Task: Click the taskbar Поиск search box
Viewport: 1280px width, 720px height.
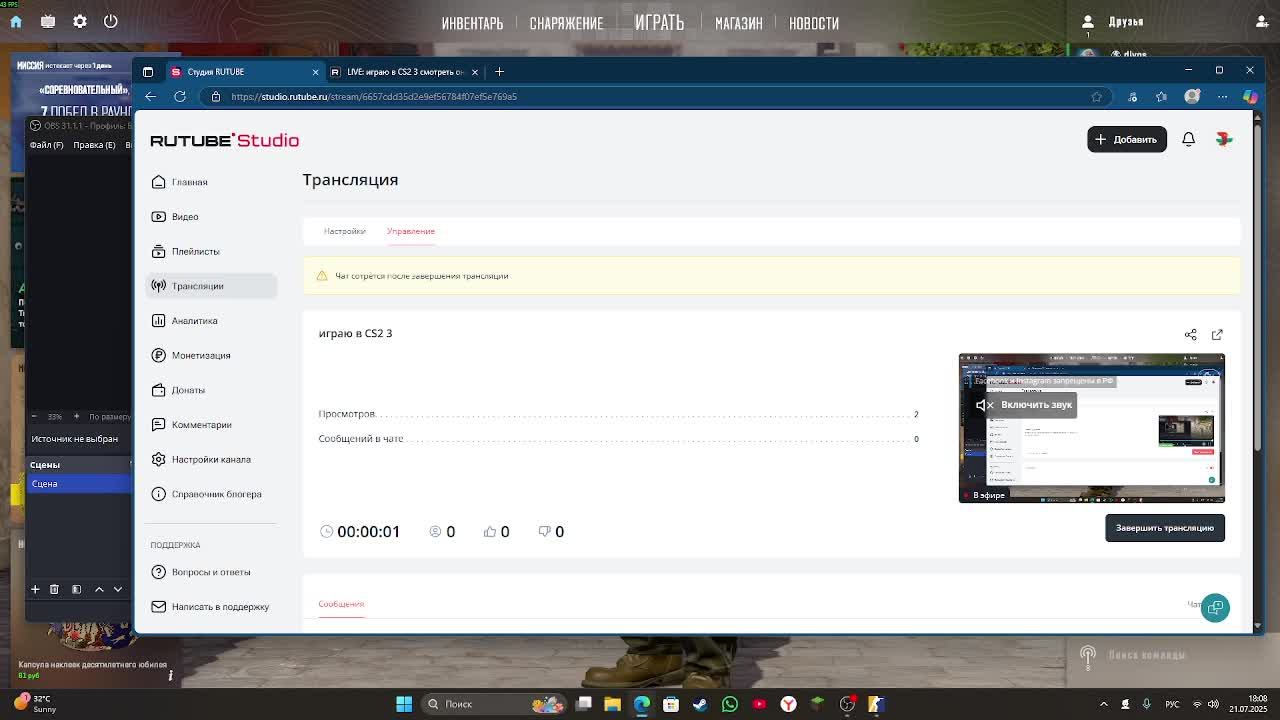Action: click(494, 704)
